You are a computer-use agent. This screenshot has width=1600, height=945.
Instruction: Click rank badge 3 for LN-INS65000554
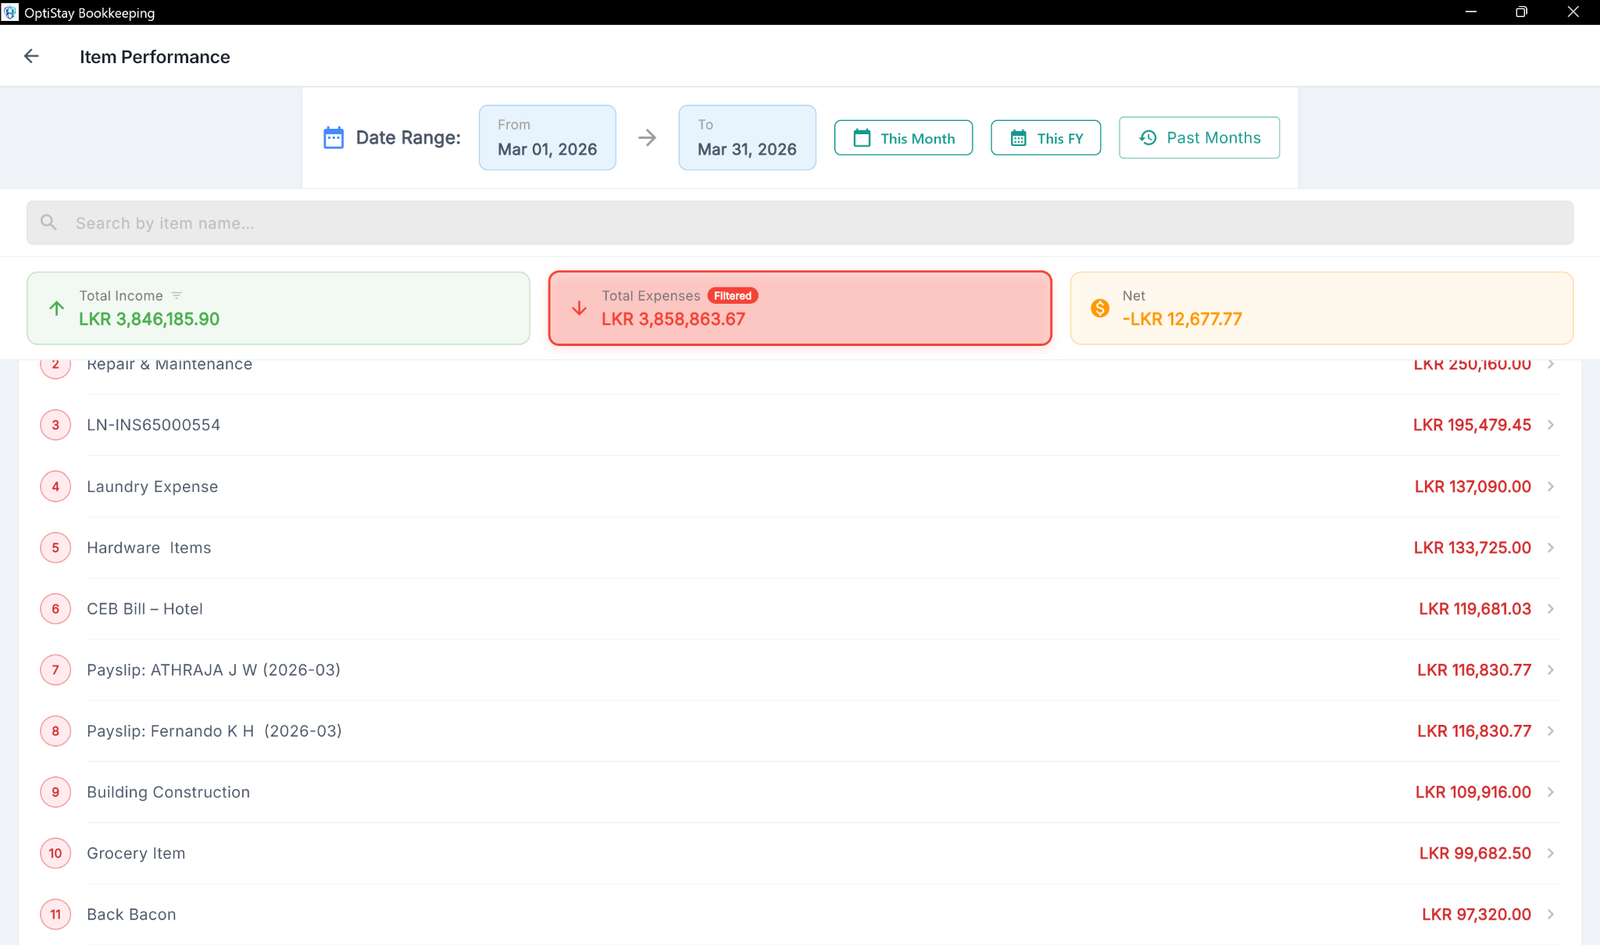(x=55, y=425)
